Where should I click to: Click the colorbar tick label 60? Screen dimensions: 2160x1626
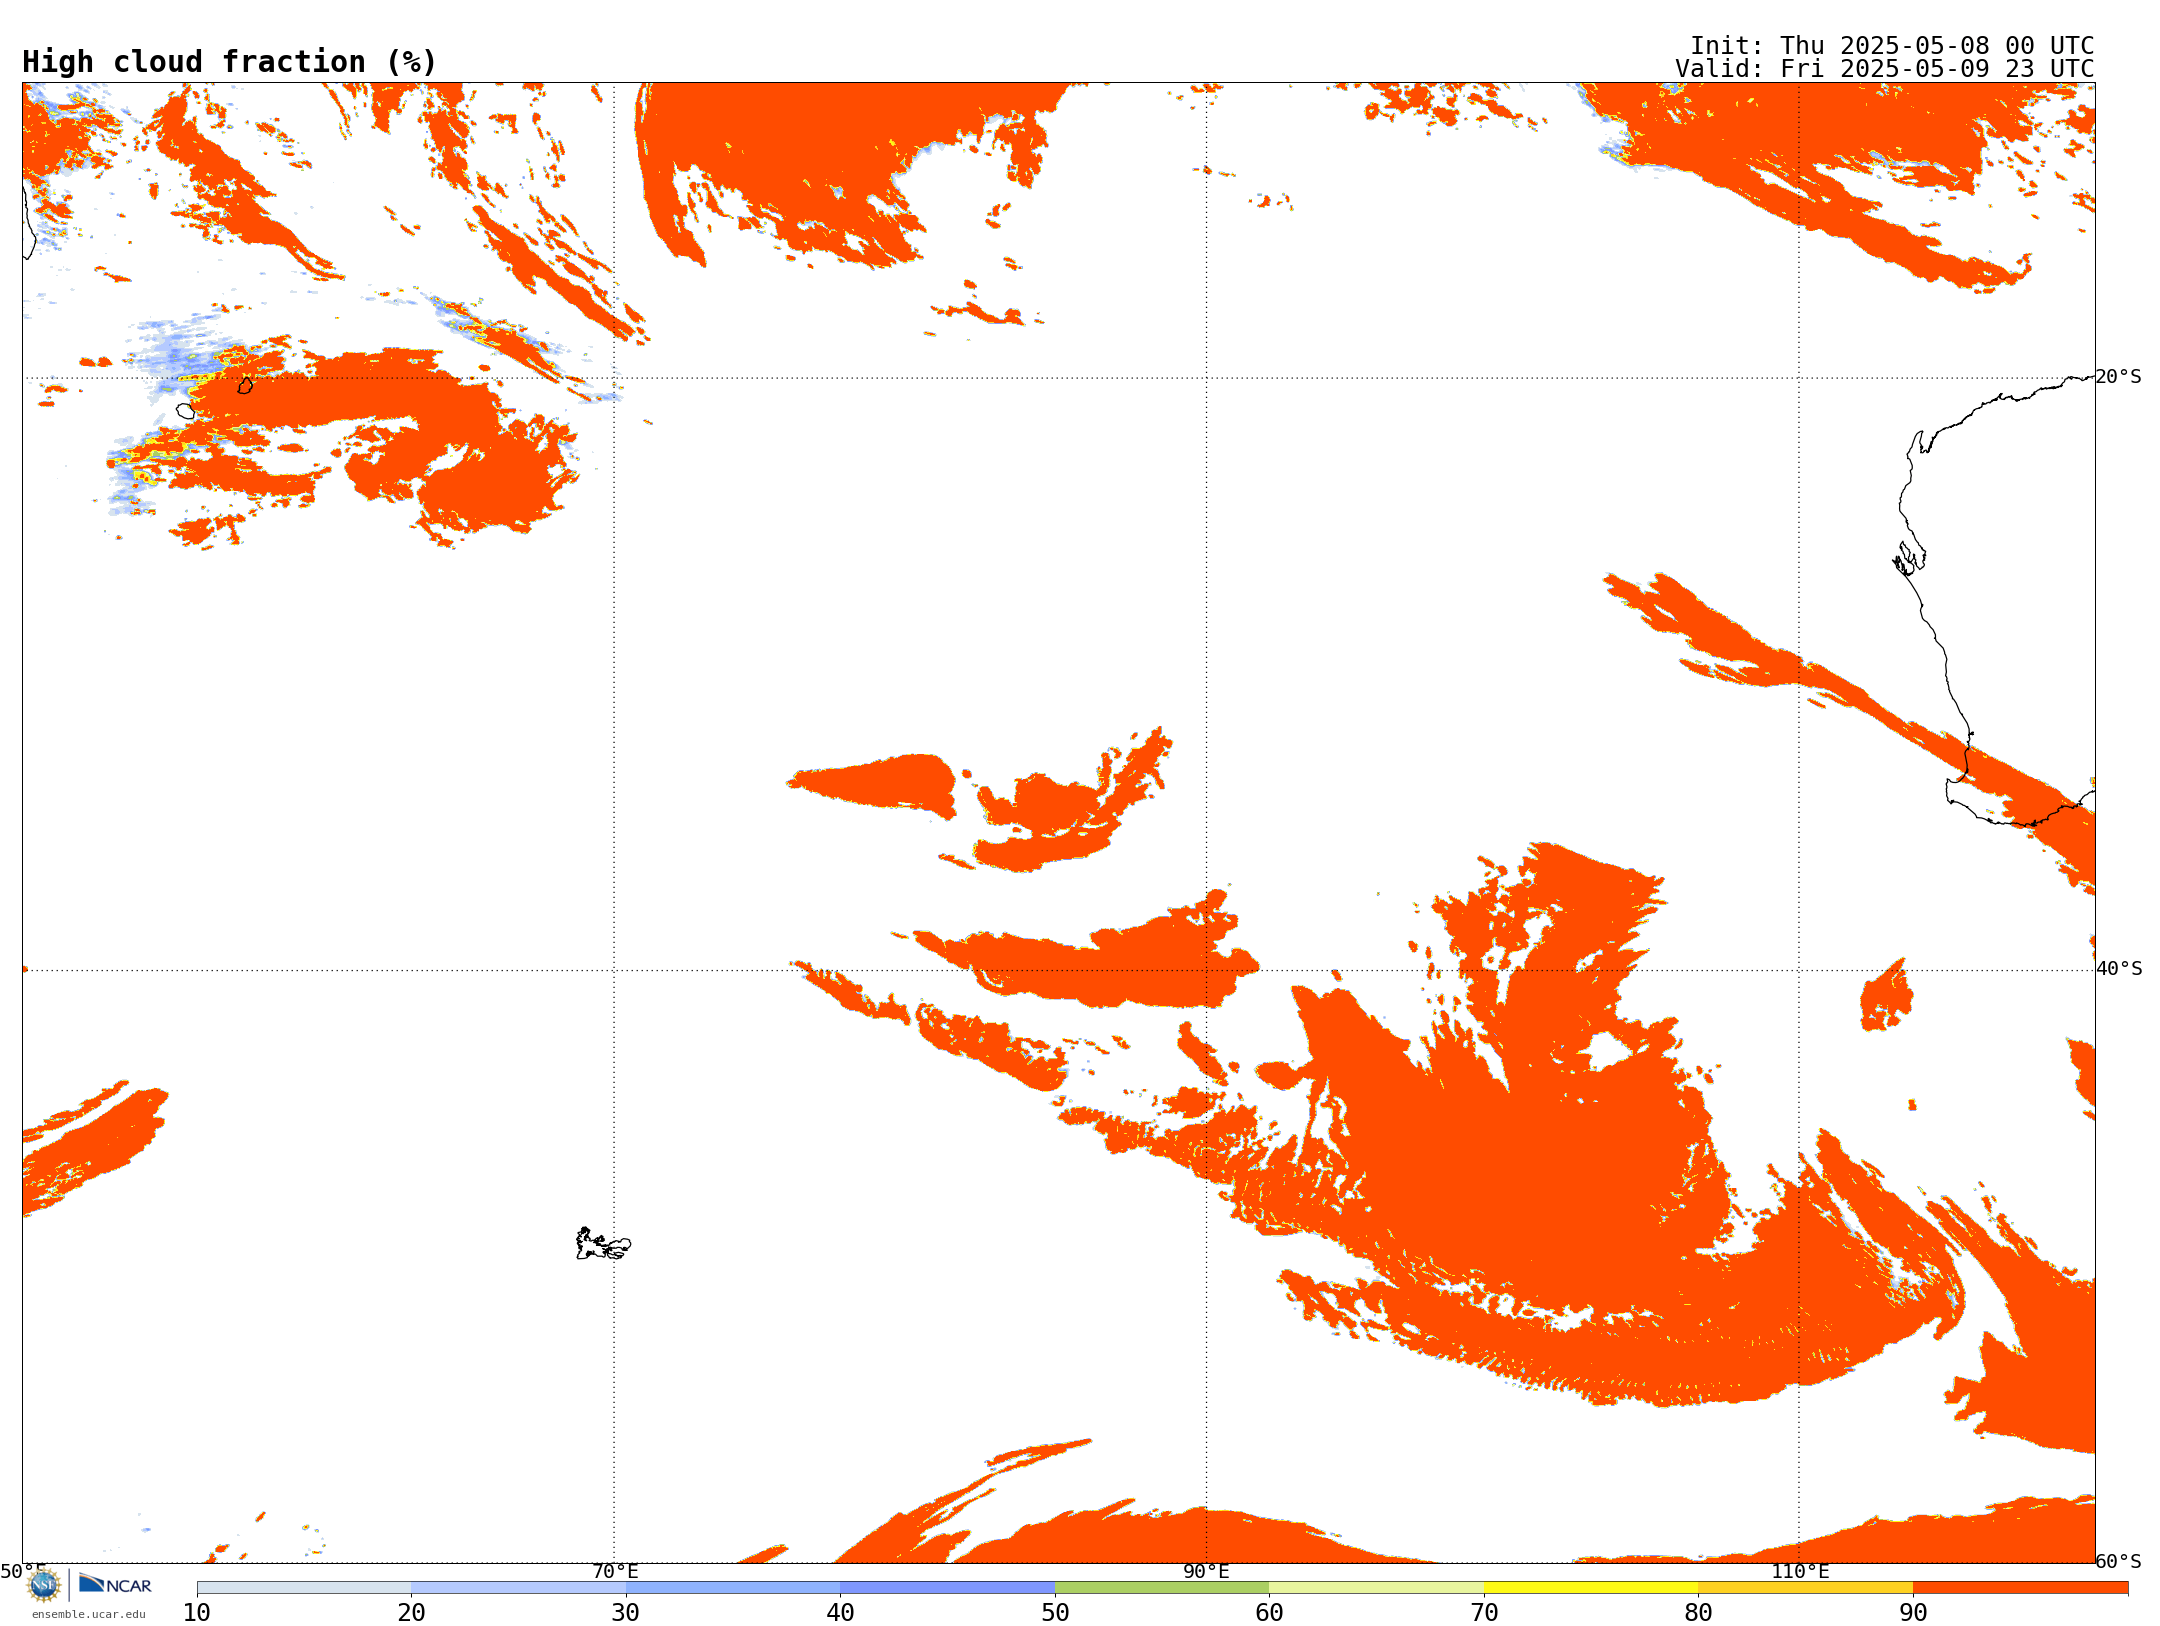pyautogui.click(x=1269, y=1613)
